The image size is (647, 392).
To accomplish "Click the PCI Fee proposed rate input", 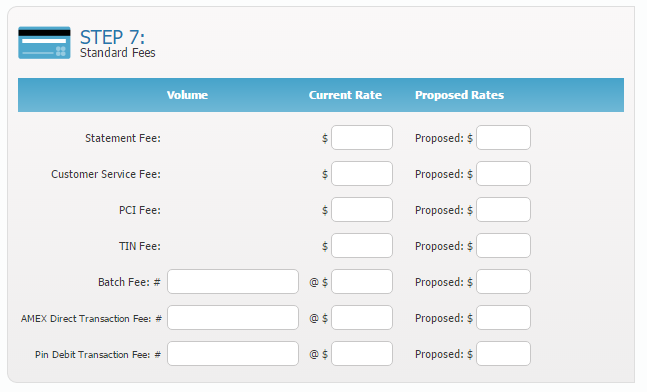I will tap(503, 210).
